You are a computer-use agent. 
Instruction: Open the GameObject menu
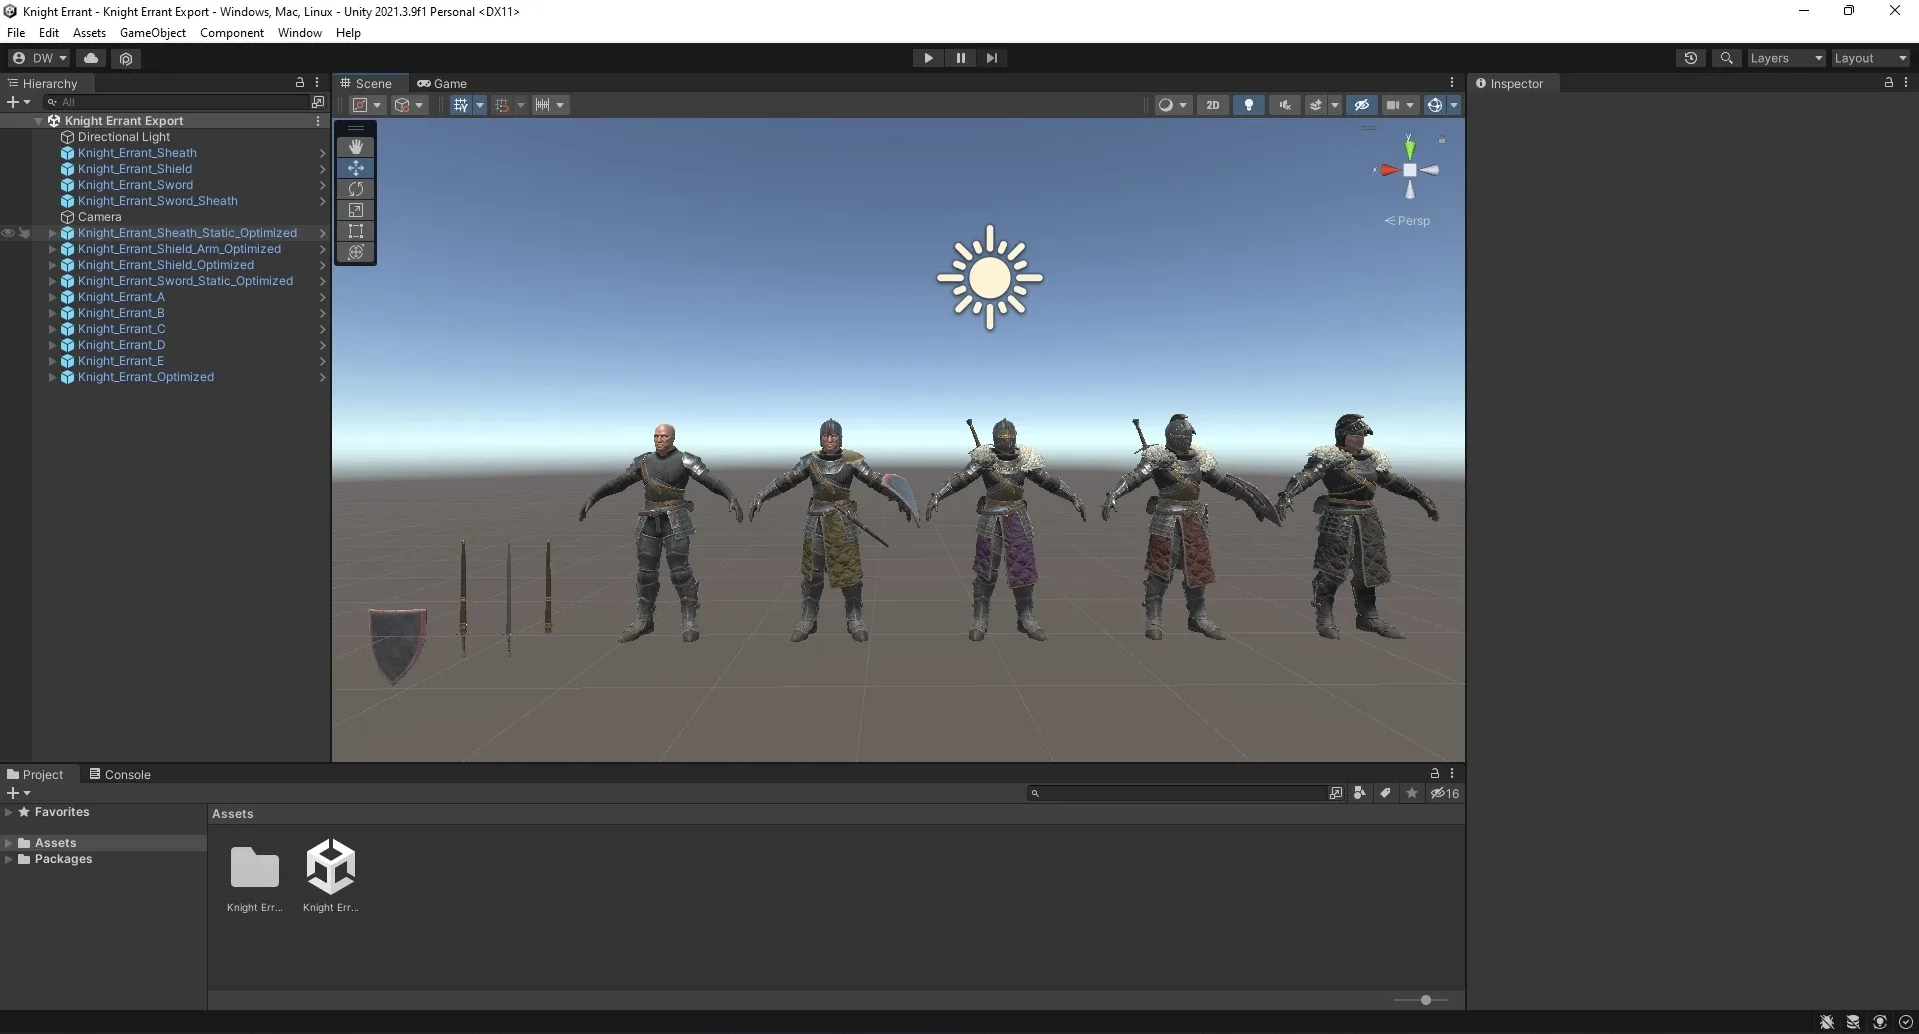point(153,33)
